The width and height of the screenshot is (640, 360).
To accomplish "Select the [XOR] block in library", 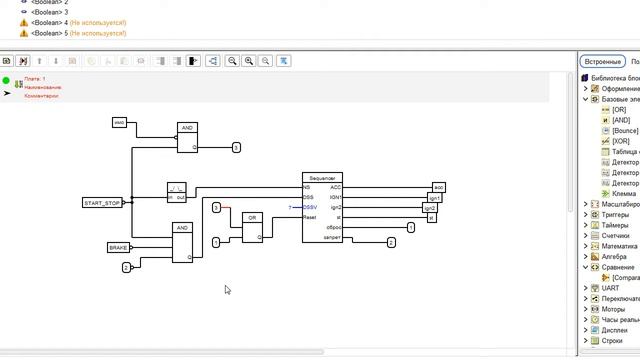I will tap(621, 141).
